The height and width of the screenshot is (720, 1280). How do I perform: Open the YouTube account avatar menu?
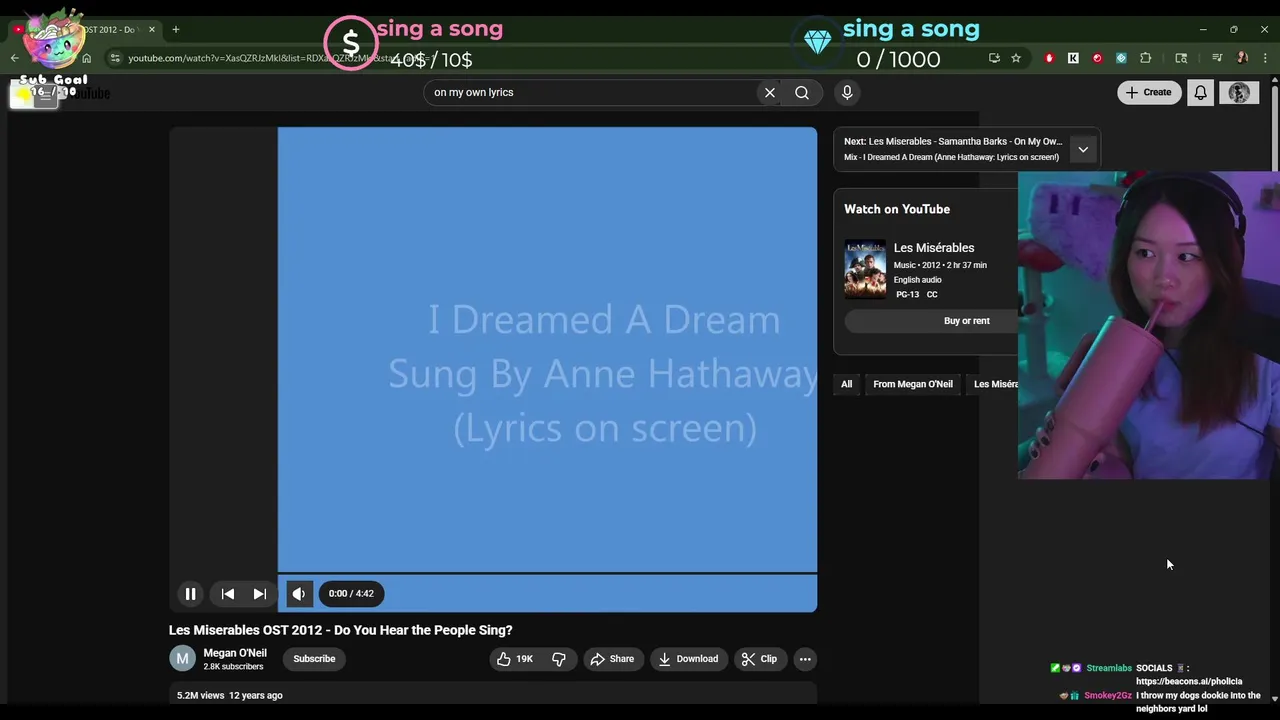pos(1239,93)
